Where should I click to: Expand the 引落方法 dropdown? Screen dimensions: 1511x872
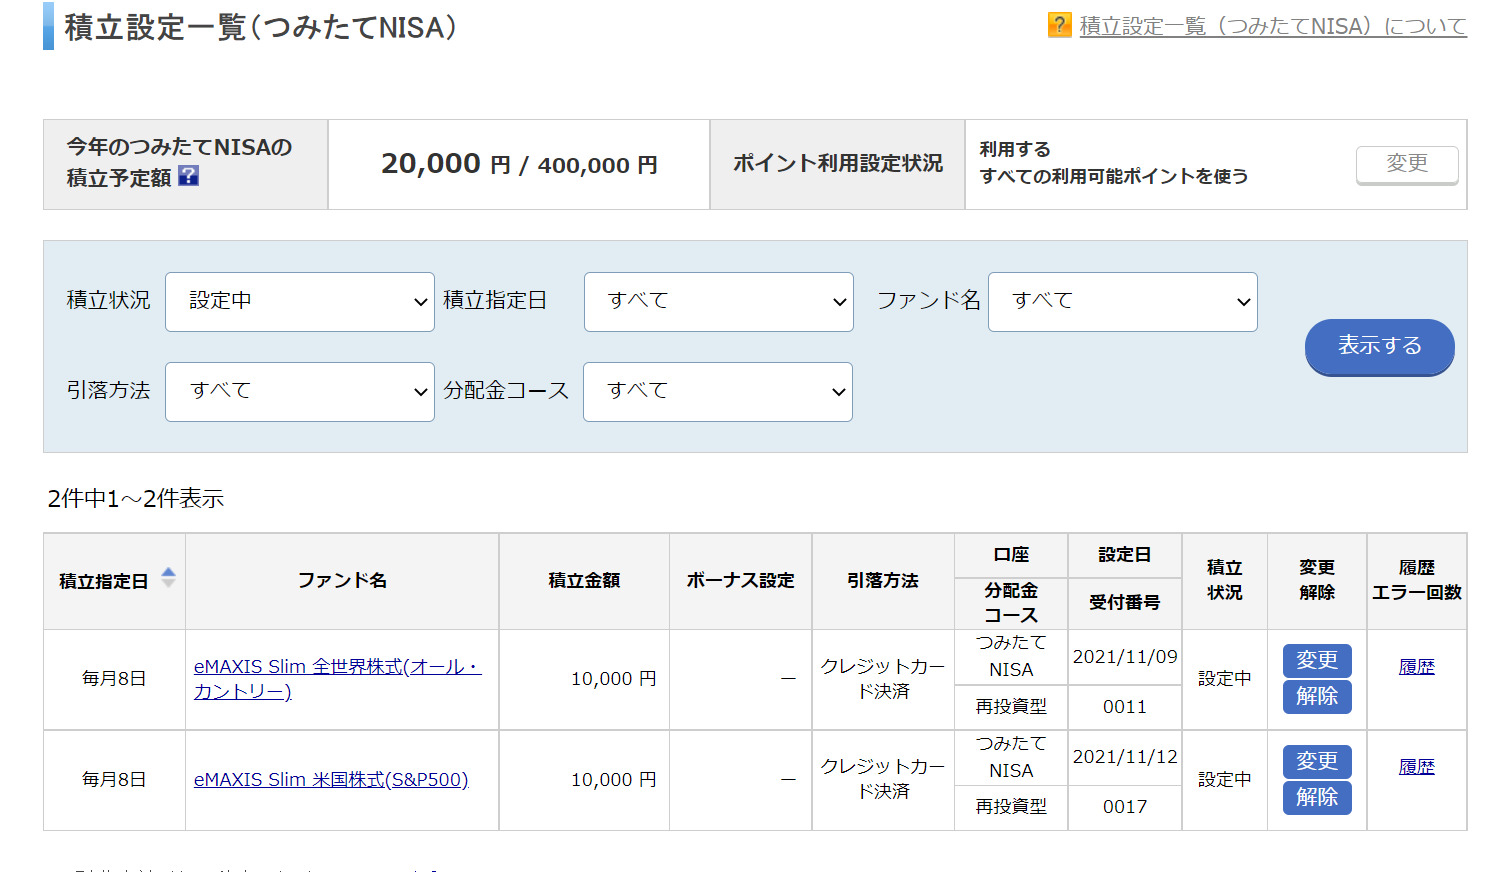pyautogui.click(x=300, y=392)
